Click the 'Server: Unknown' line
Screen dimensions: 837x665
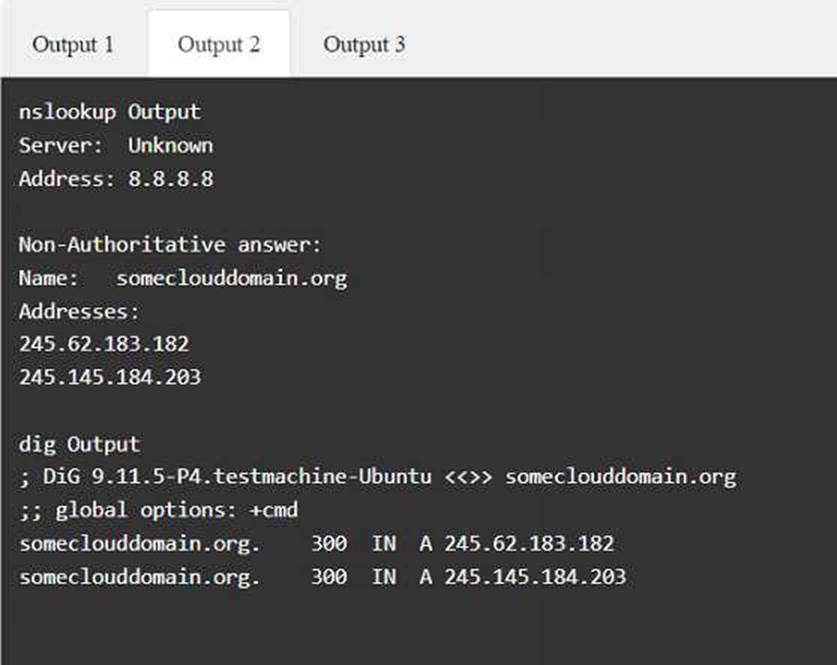point(116,145)
